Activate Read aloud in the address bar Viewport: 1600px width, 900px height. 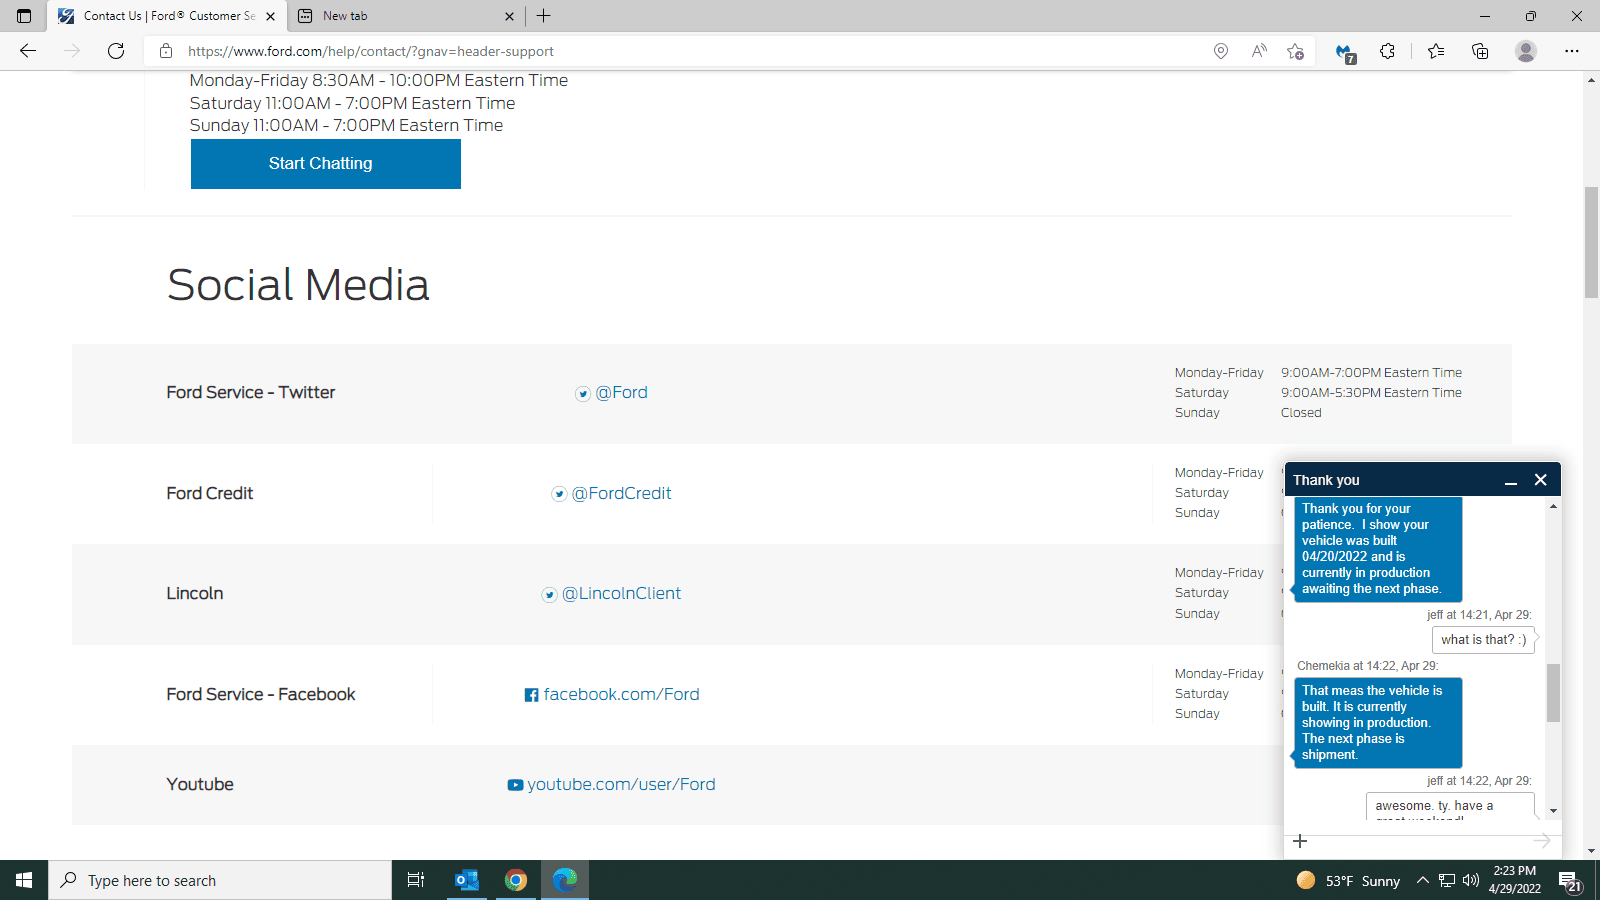pos(1259,51)
